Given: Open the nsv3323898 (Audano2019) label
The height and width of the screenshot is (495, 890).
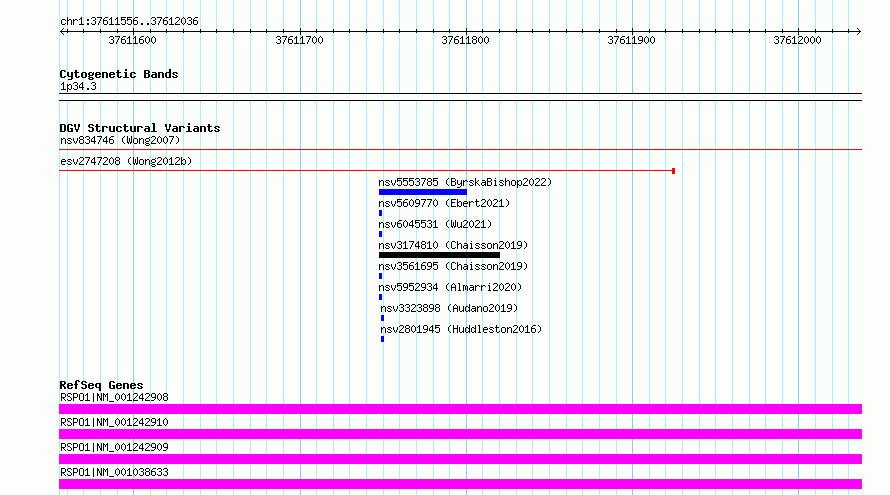Looking at the screenshot, I should [x=449, y=308].
